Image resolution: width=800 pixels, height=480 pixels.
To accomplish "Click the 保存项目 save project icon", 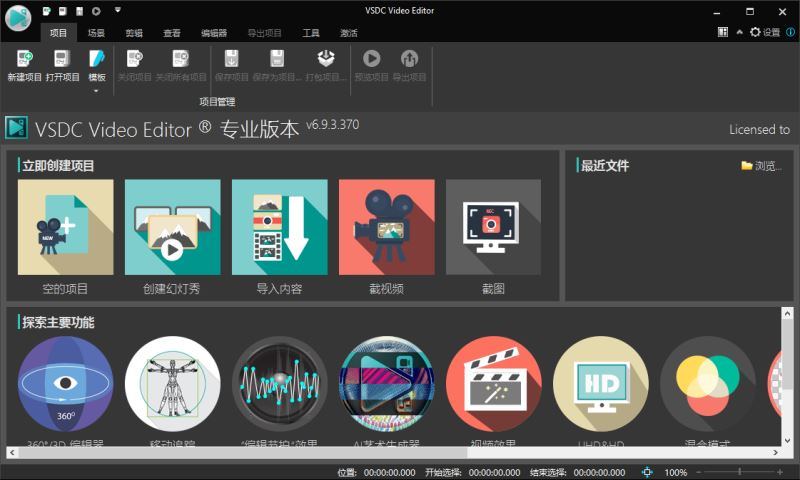I will tap(232, 59).
